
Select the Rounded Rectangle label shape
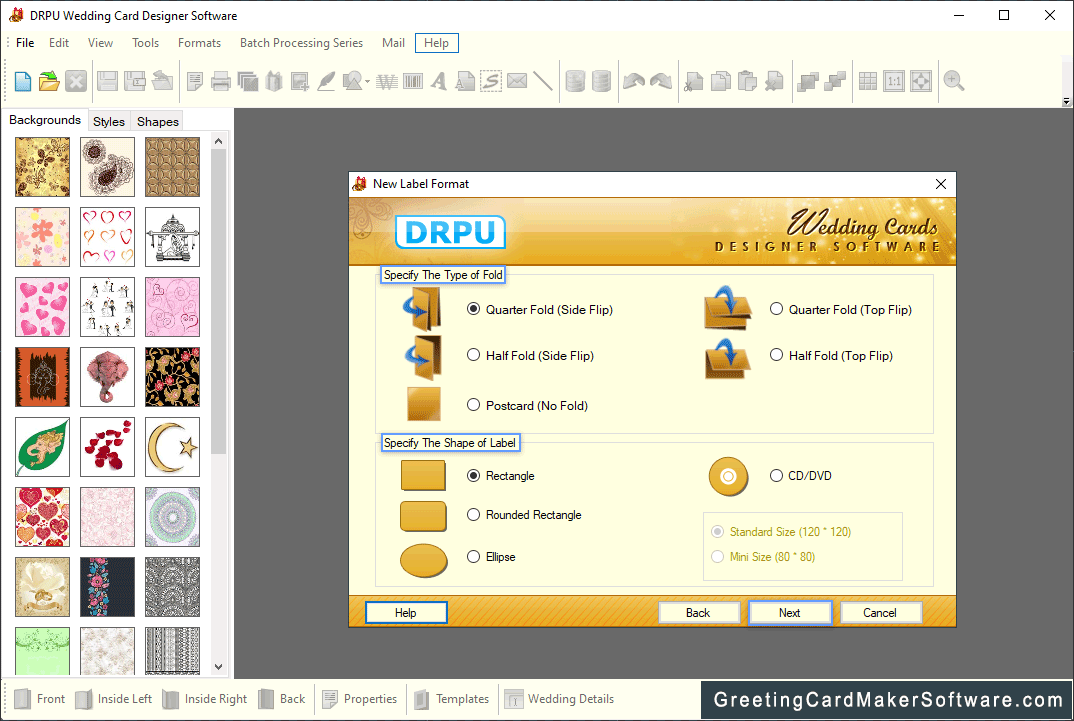point(474,515)
